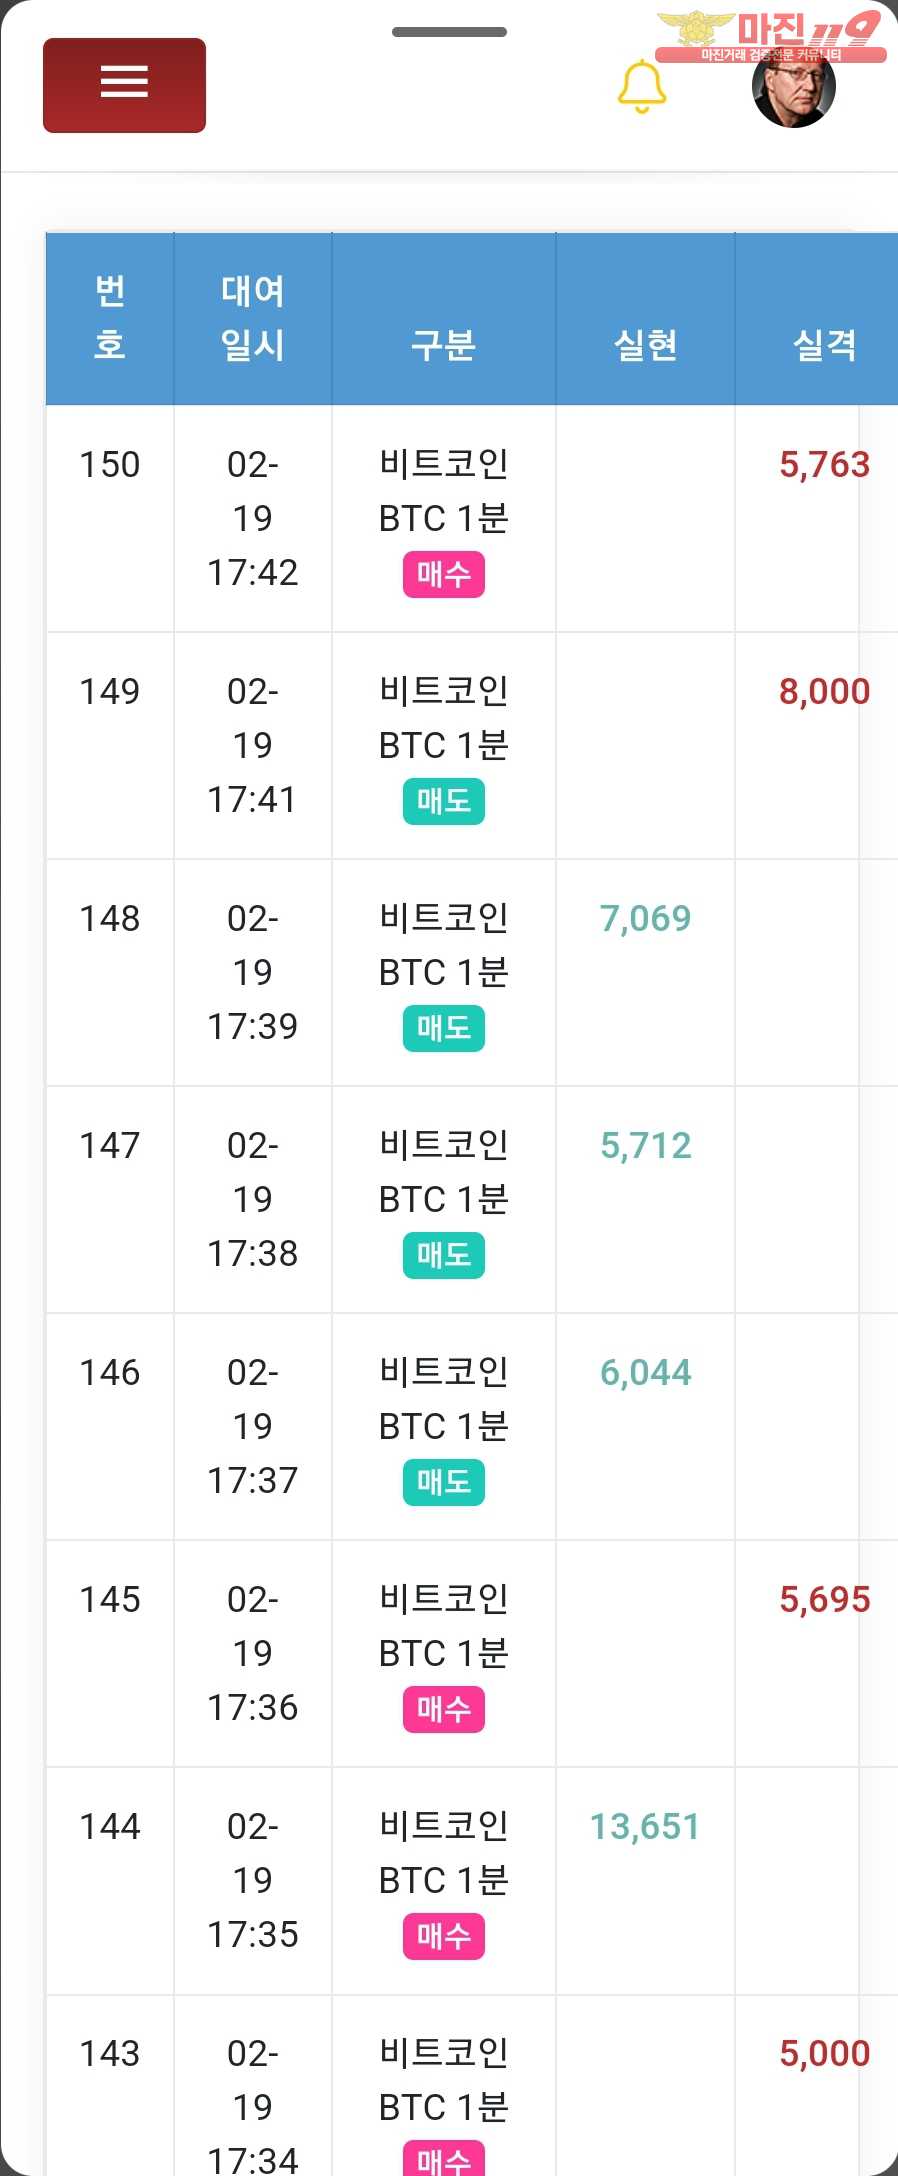Tap the 매도 badge in row 149
The image size is (898, 2176).
coord(444,801)
